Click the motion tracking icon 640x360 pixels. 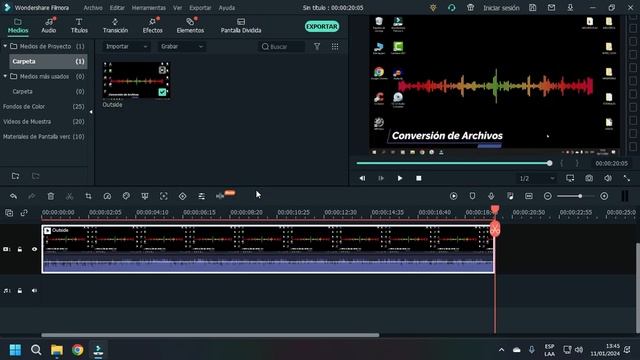point(164,196)
